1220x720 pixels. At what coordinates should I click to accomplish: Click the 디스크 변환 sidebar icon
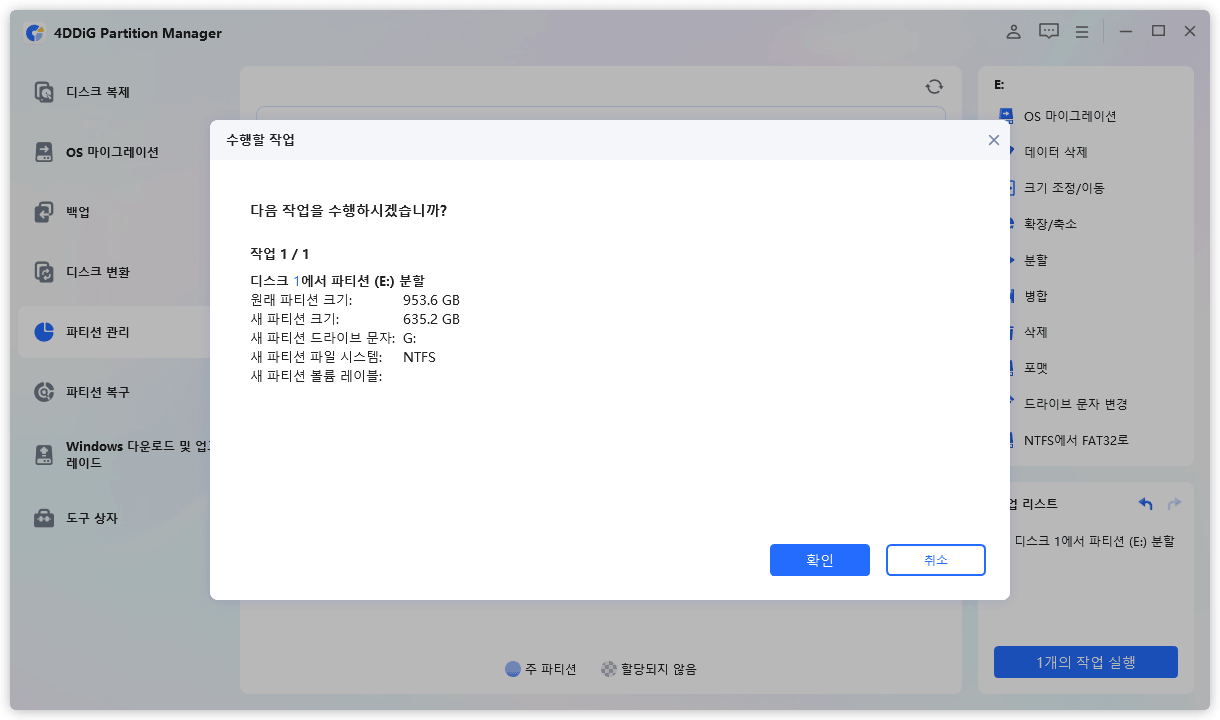44,272
